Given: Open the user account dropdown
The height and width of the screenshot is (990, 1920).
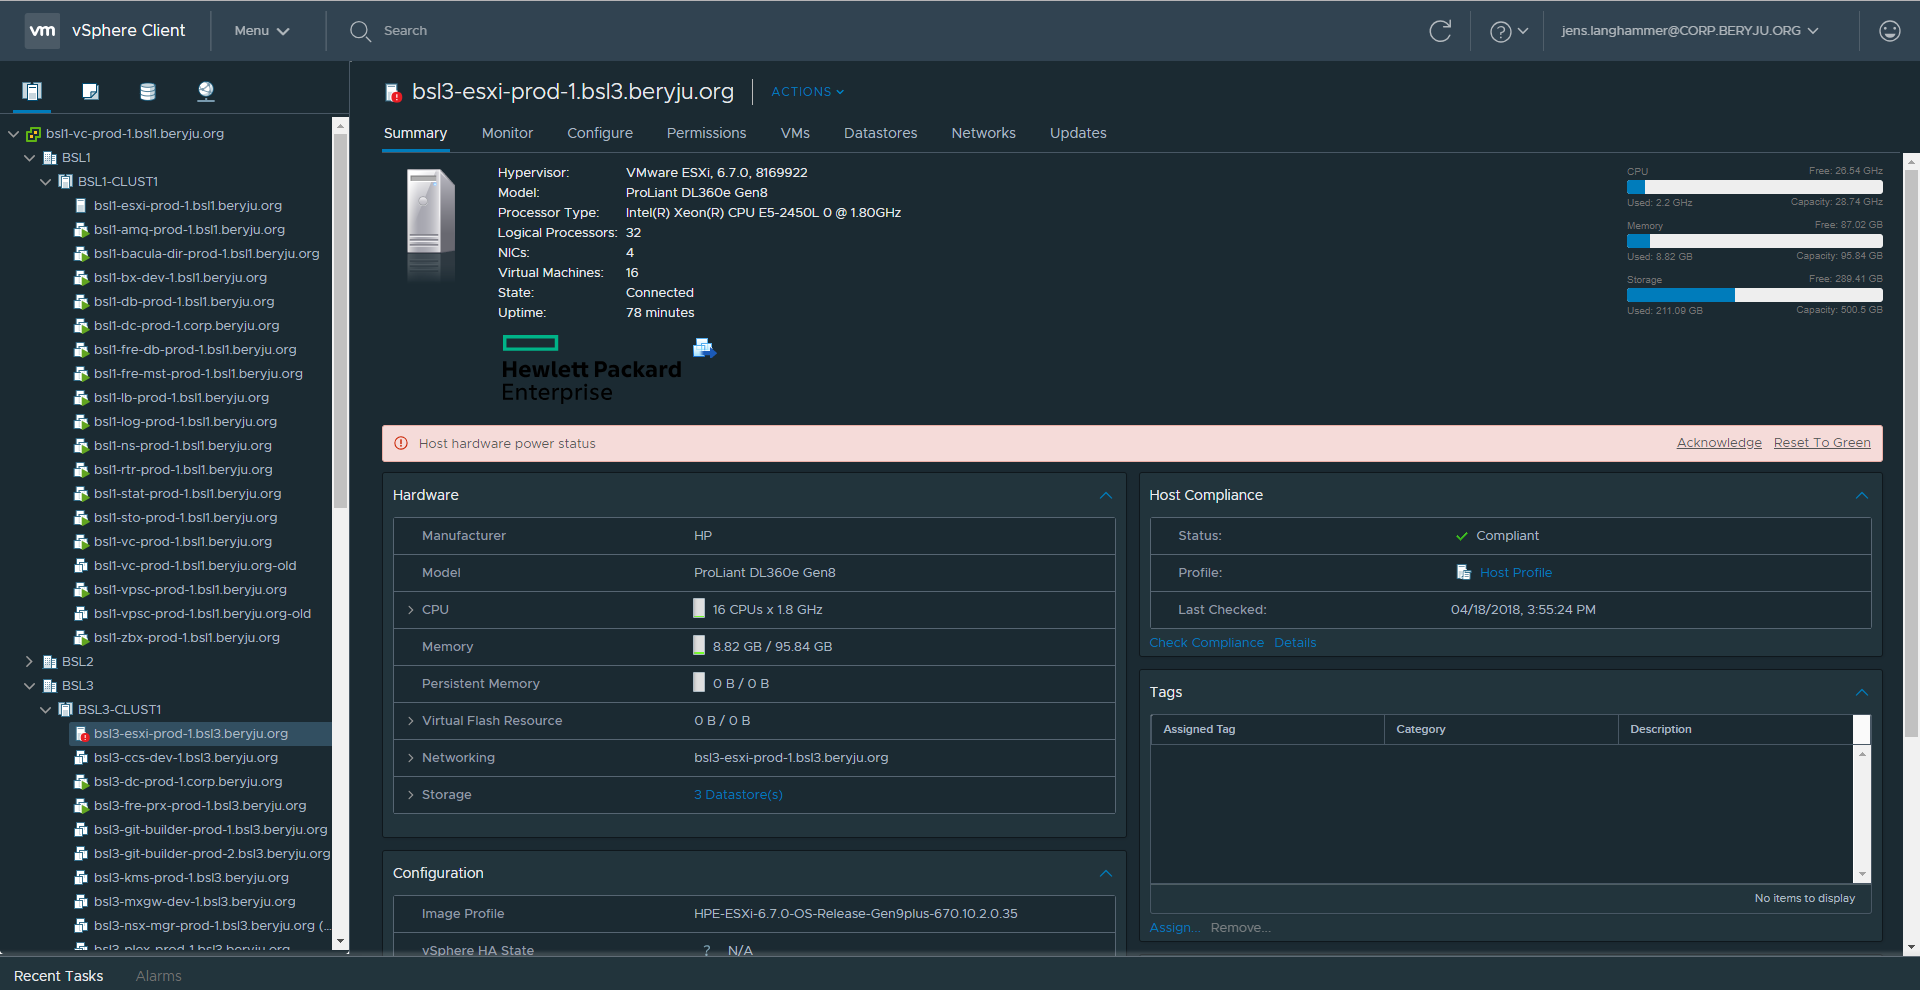Looking at the screenshot, I should coord(1690,31).
